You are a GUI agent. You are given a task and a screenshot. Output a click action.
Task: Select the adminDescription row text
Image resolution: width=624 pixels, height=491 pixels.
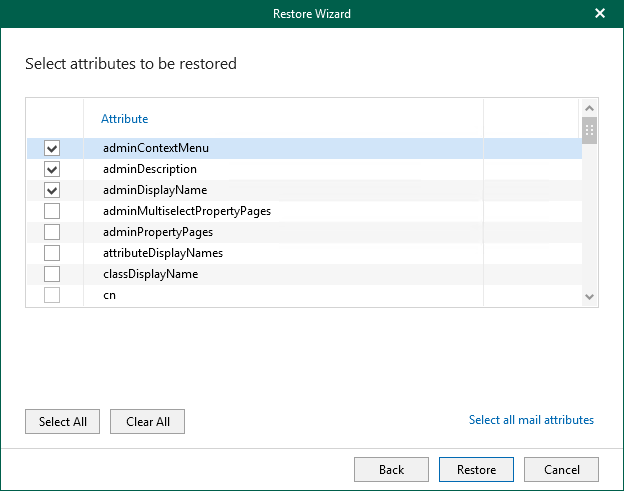click(149, 169)
